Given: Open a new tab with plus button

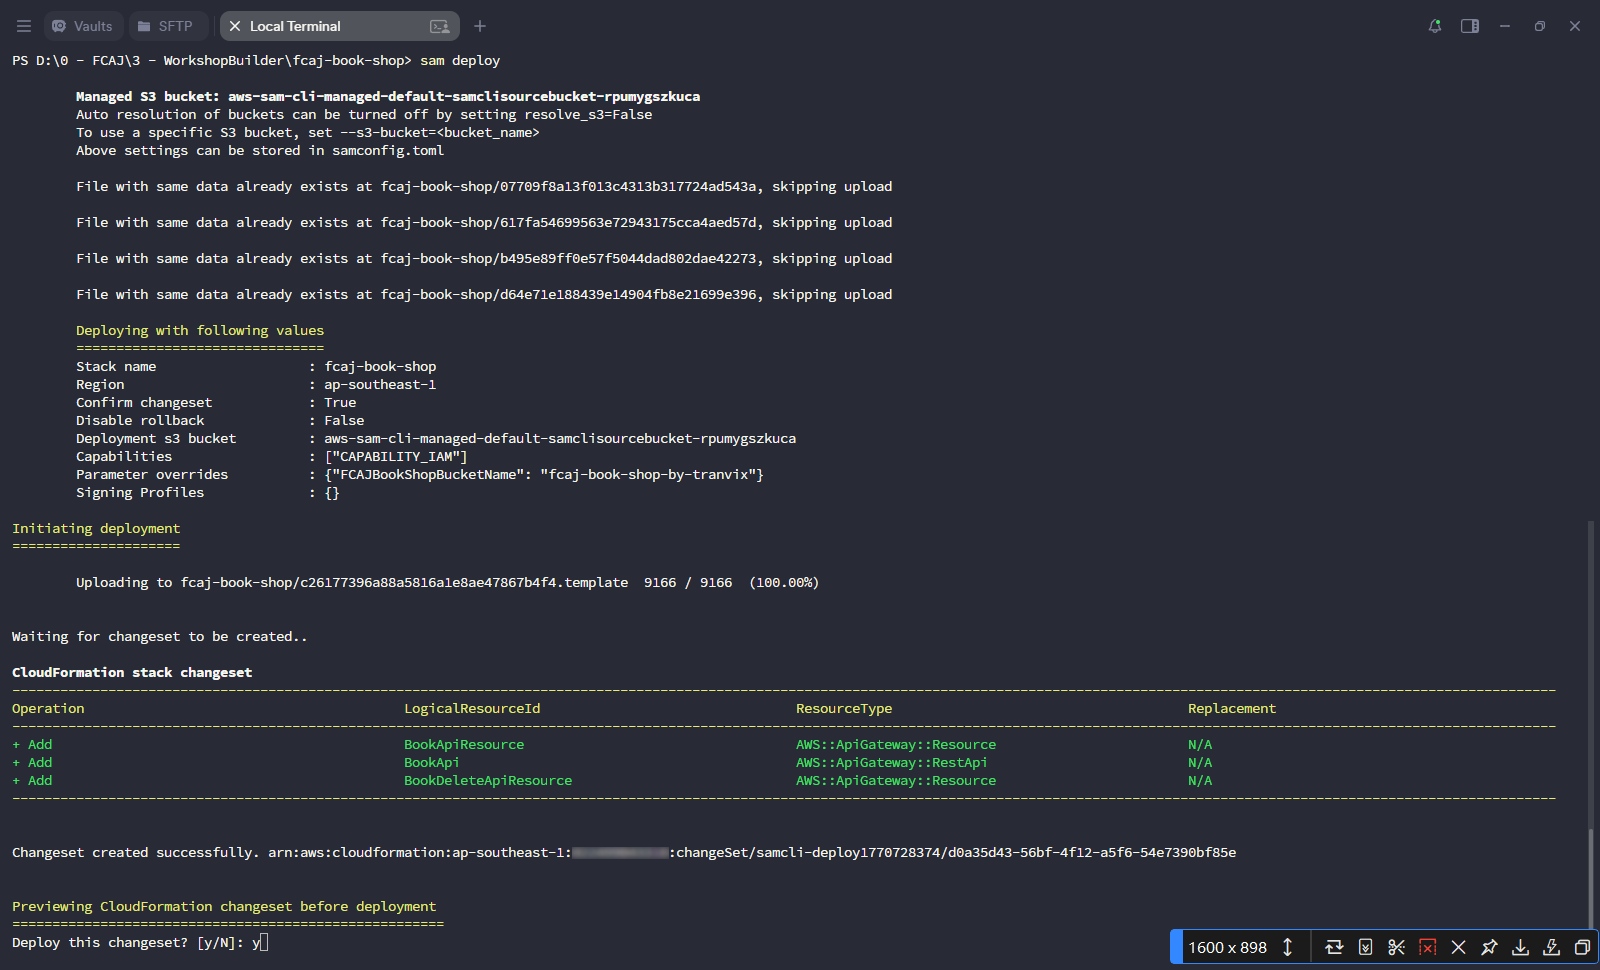Looking at the screenshot, I should pos(480,26).
